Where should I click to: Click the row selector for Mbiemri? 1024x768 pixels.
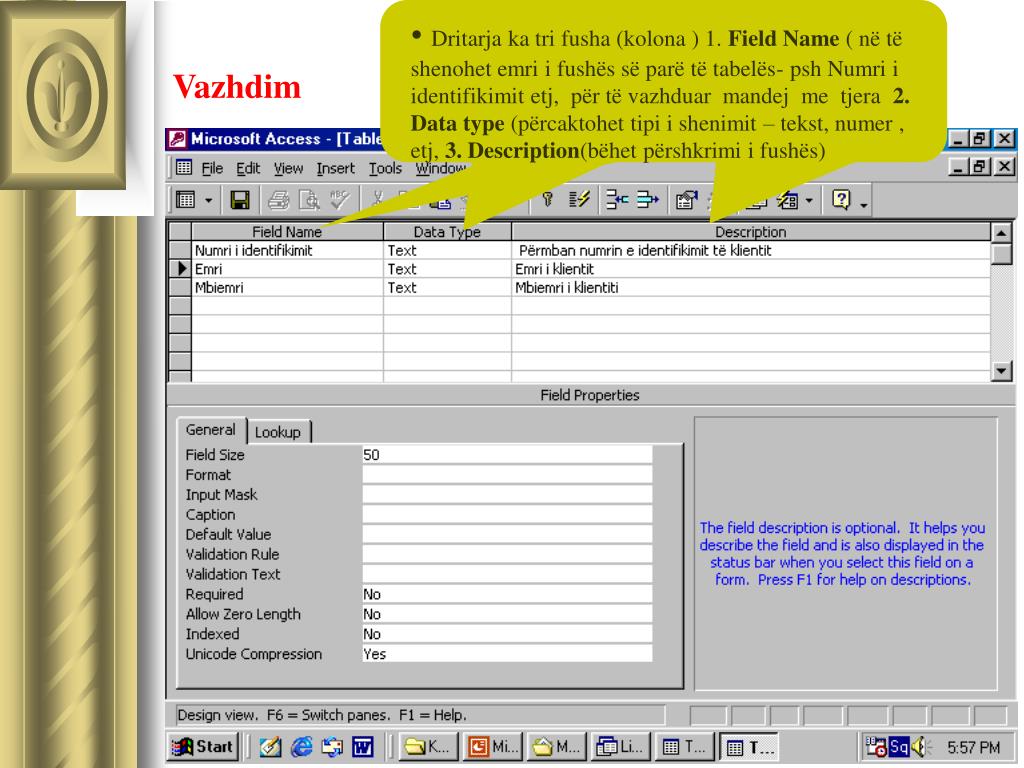(x=180, y=288)
